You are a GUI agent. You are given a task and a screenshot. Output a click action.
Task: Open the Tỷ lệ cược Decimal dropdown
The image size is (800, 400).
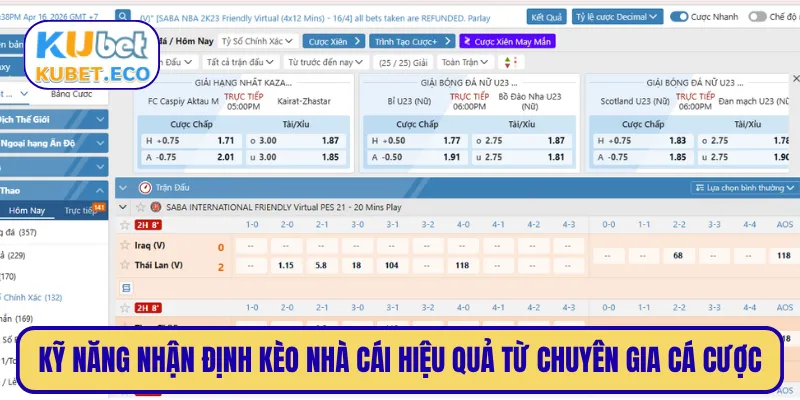coord(617,17)
